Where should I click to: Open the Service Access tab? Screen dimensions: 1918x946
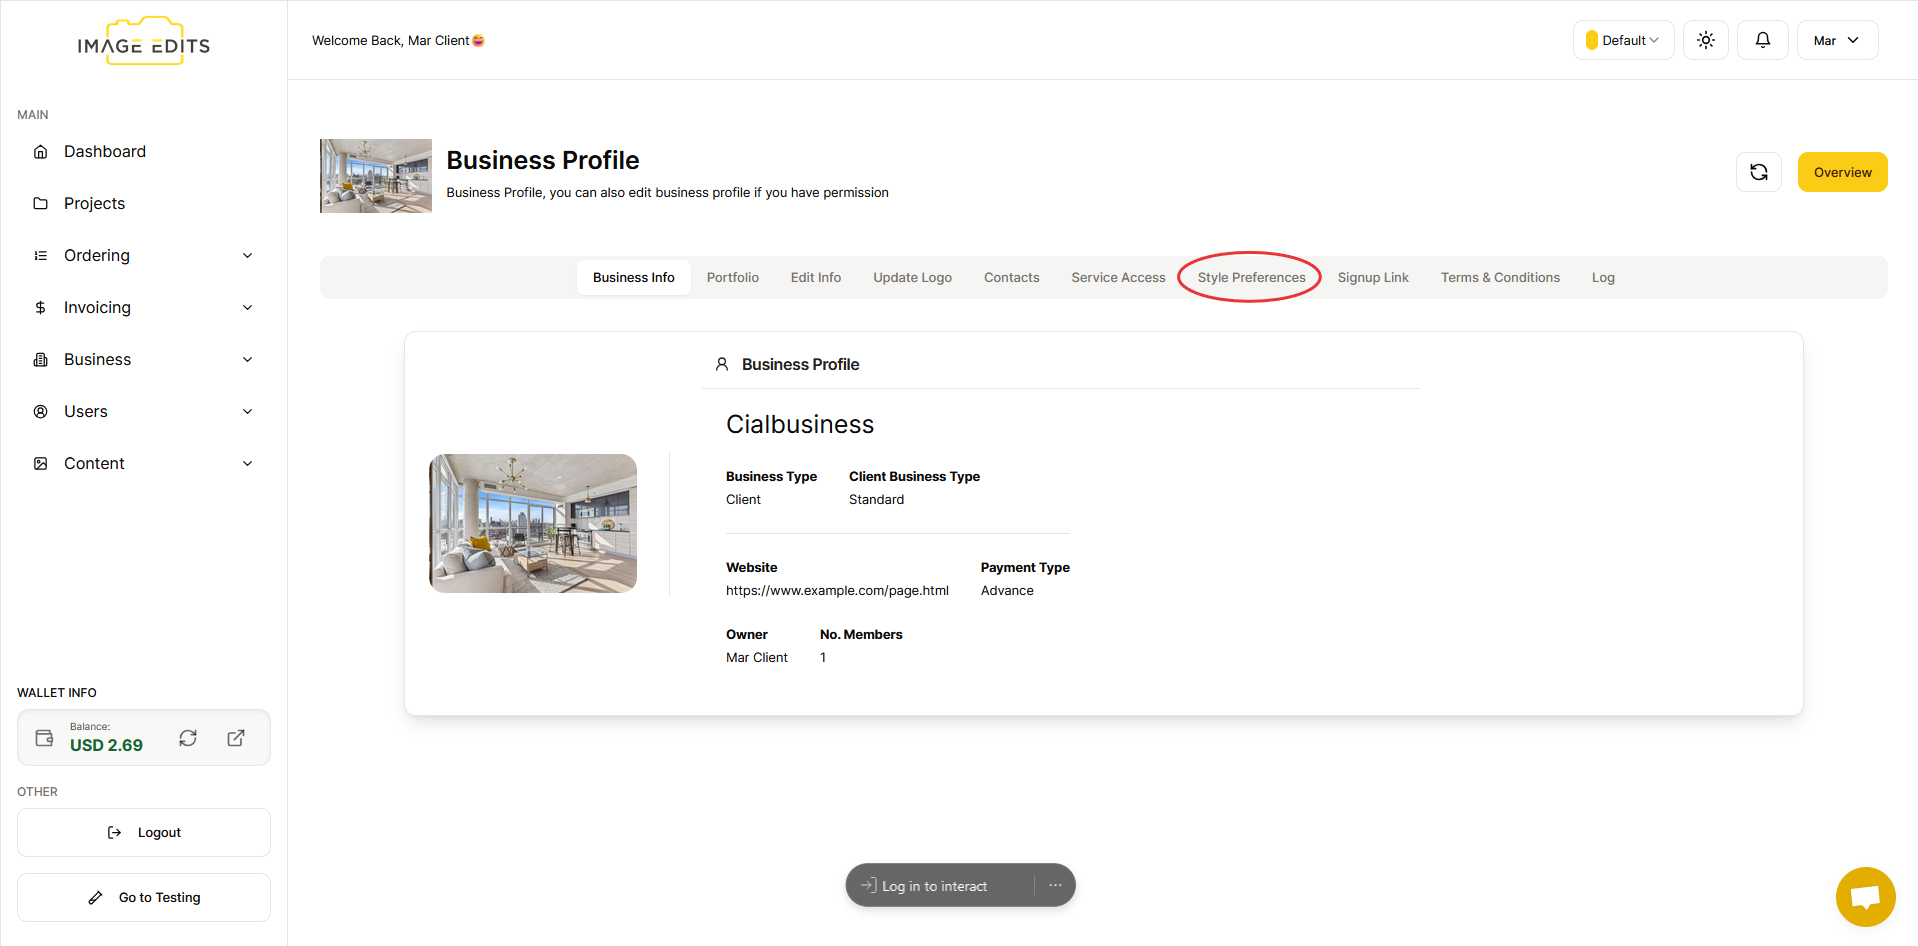pyautogui.click(x=1118, y=278)
